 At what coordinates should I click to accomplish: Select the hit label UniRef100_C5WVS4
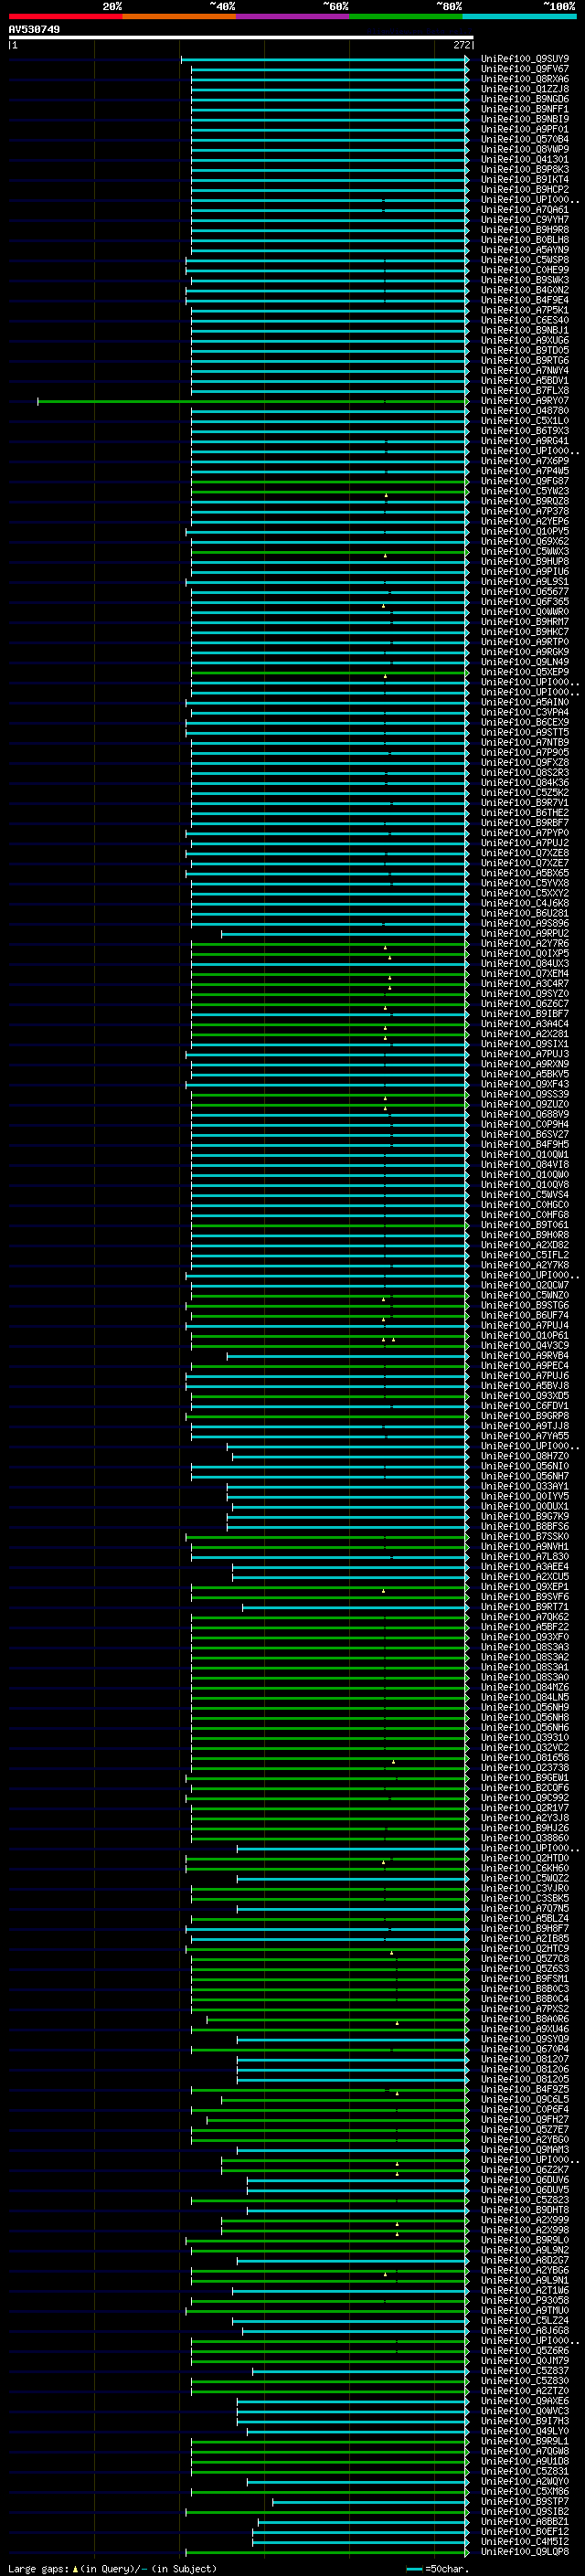[x=525, y=1195]
